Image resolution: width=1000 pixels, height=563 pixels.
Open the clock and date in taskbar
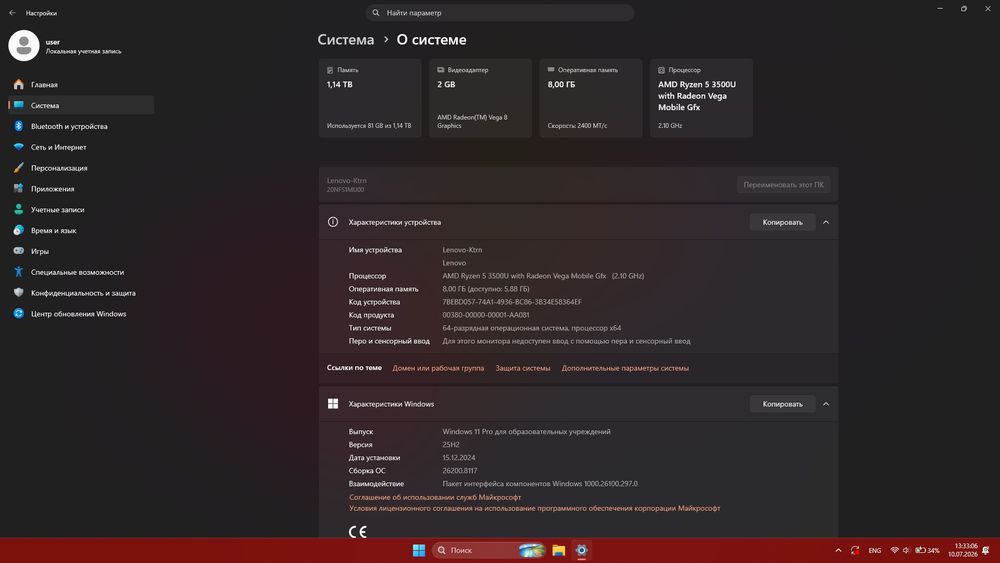coord(962,550)
